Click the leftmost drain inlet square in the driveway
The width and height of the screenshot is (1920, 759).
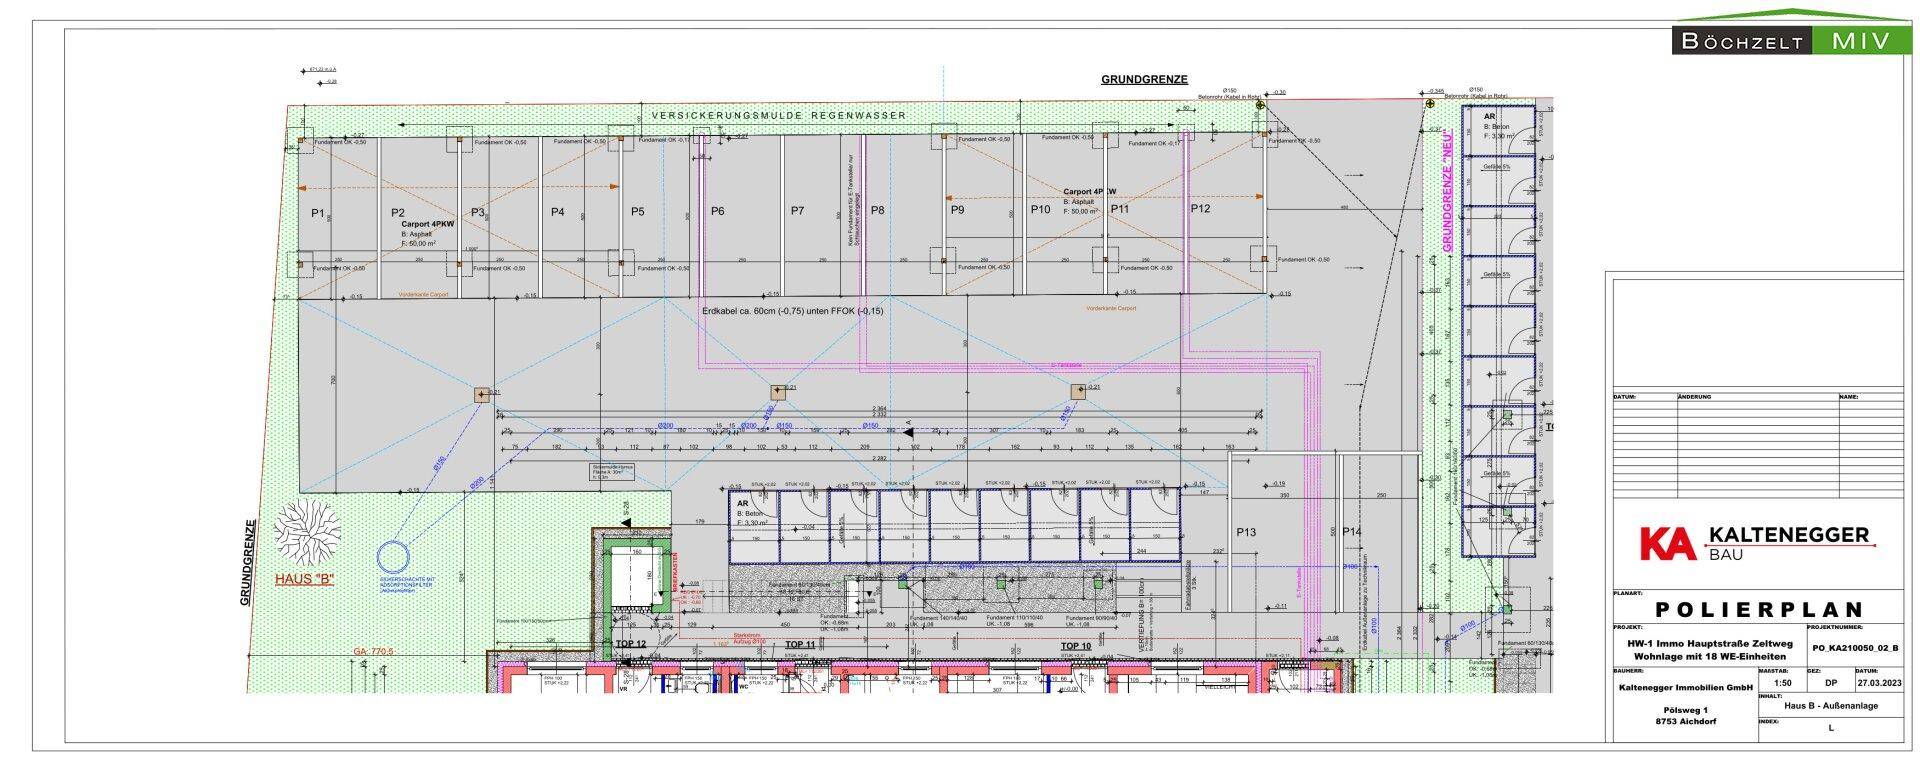481,395
